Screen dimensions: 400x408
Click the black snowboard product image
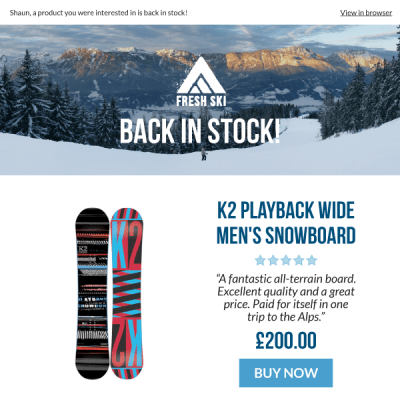92,294
